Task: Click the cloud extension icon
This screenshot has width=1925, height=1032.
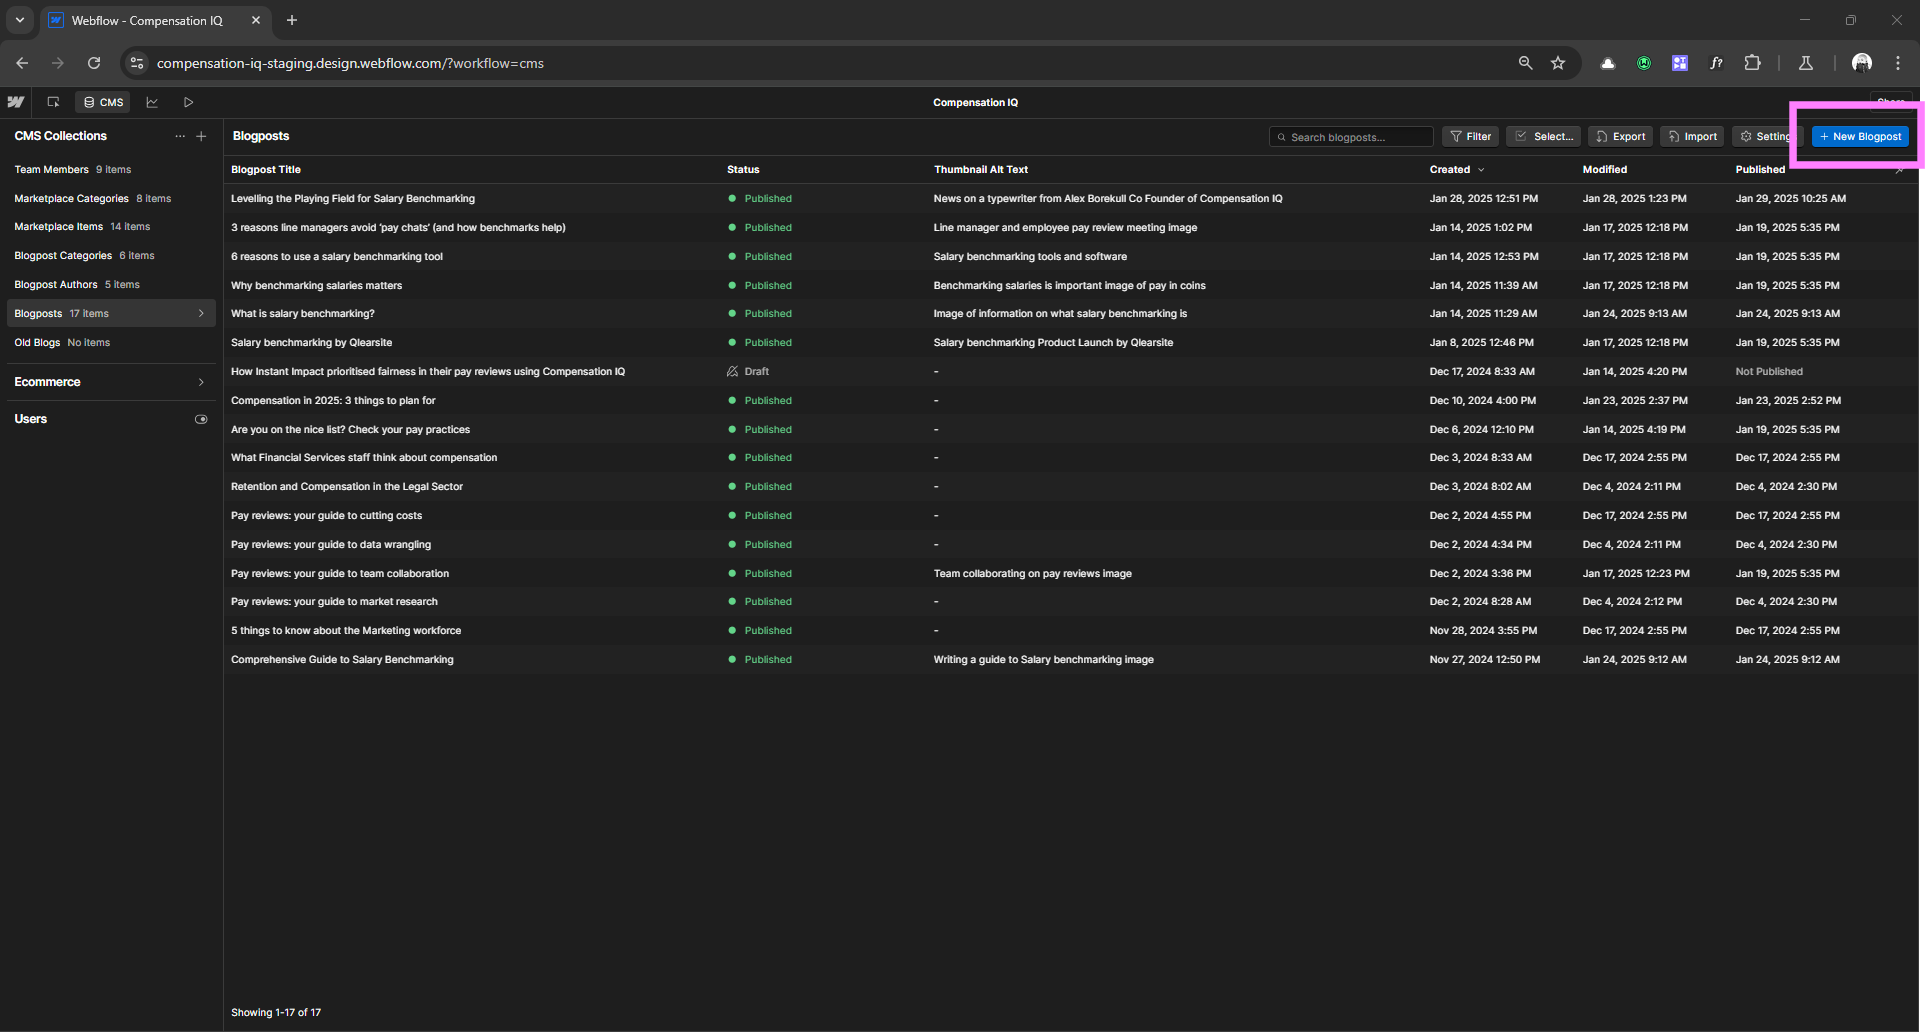Action: [1608, 63]
